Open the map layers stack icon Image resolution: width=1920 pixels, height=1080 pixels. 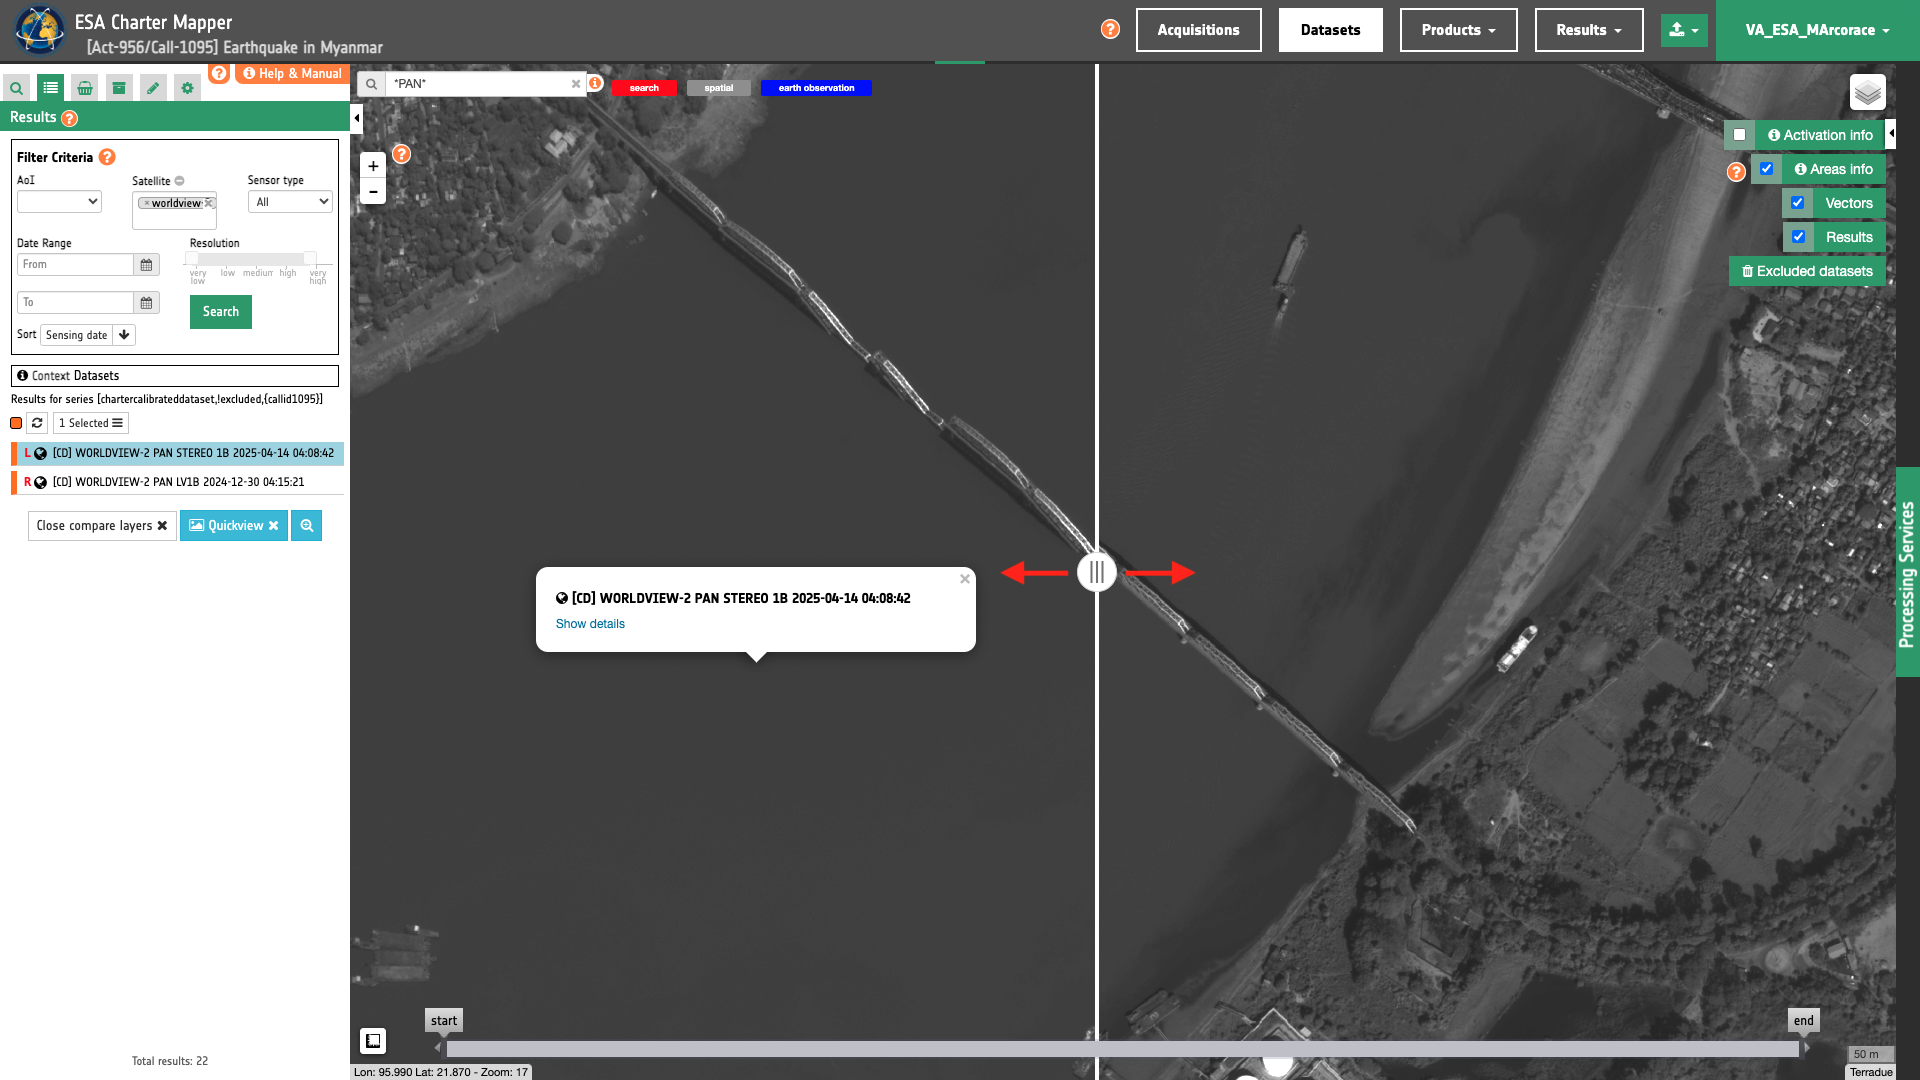point(1867,93)
